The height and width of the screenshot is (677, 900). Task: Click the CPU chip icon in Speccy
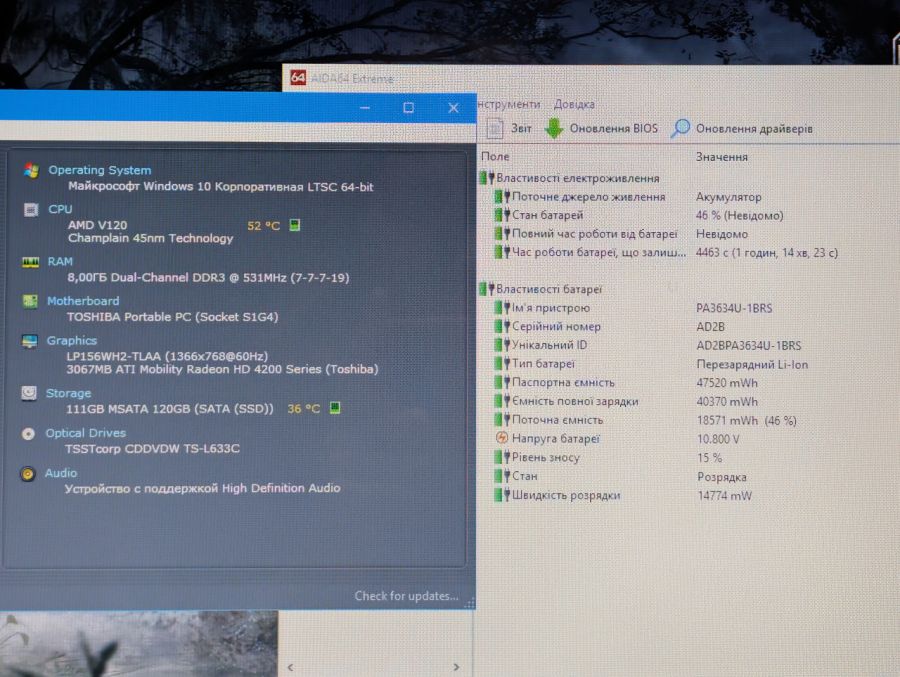30,210
